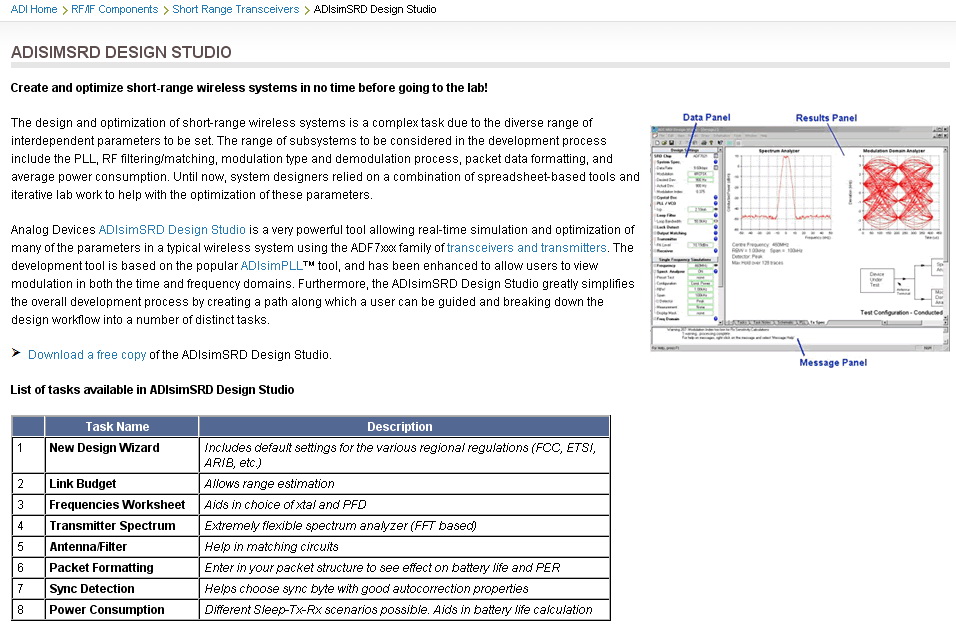Click the Task Name column header
Viewport: 956px width, 627px height.
click(x=121, y=426)
